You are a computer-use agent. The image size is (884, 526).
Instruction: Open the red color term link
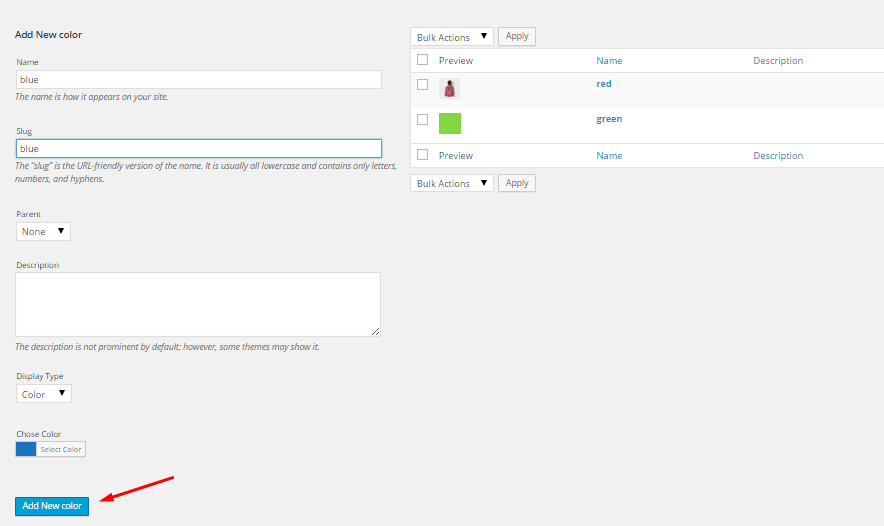(604, 84)
